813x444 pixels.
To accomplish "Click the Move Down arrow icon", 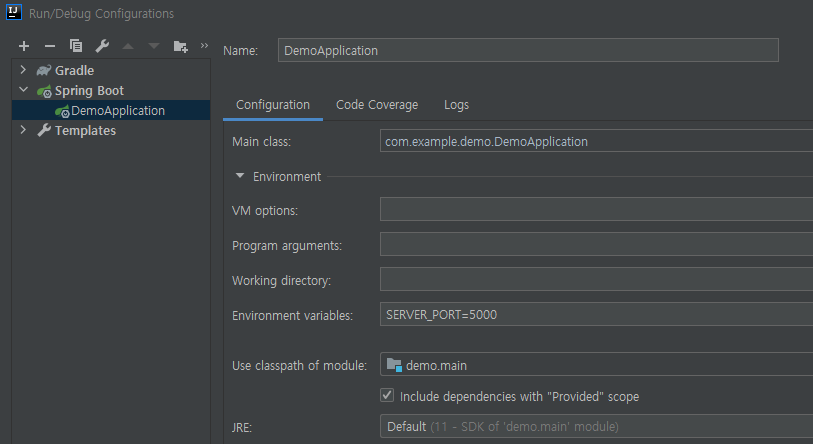I will (x=153, y=46).
